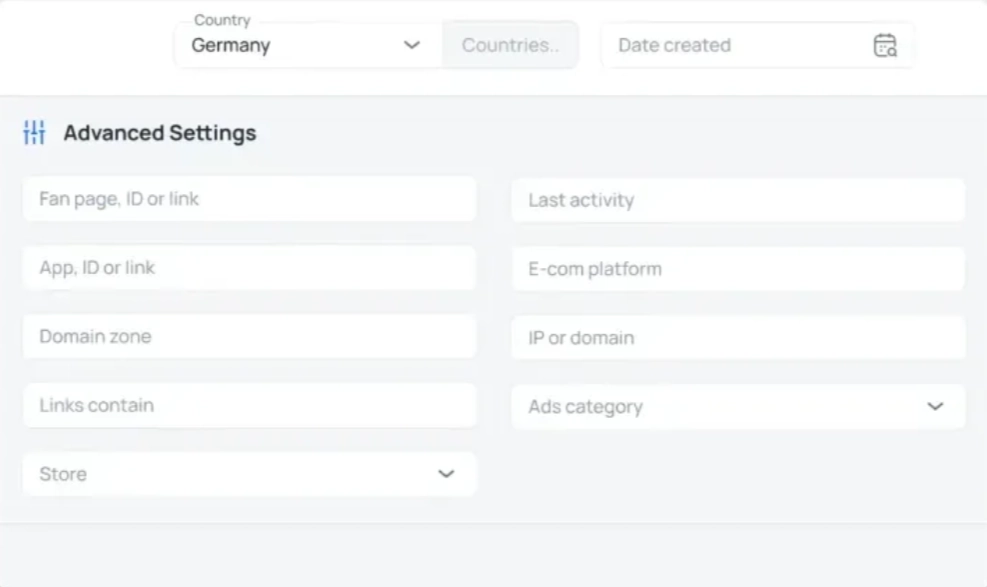Click the Fan page, ID or link field
The height and width of the screenshot is (587, 987).
pyautogui.click(x=249, y=199)
